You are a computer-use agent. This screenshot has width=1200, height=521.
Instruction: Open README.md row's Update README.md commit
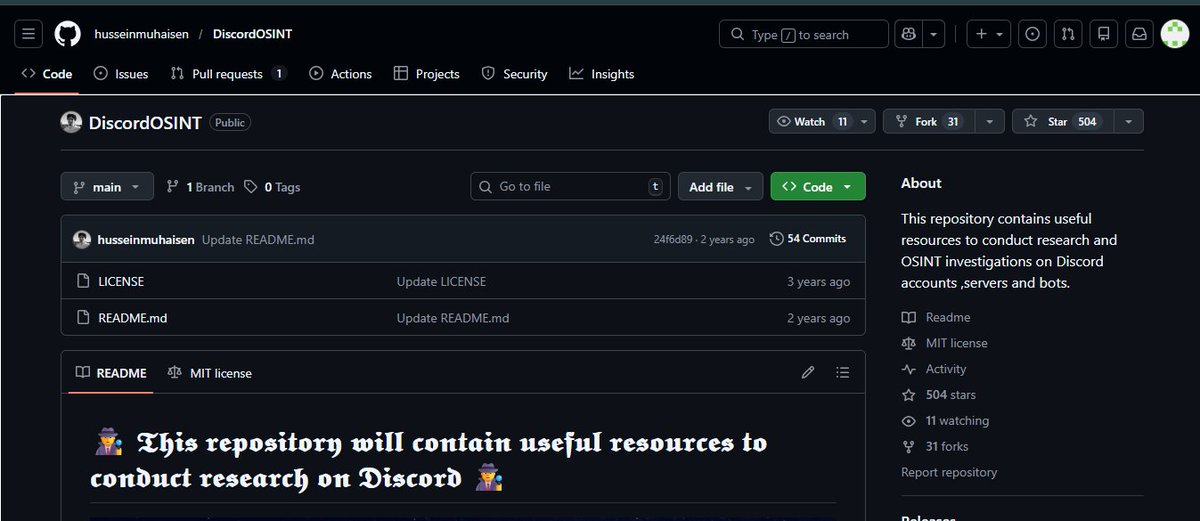click(453, 318)
